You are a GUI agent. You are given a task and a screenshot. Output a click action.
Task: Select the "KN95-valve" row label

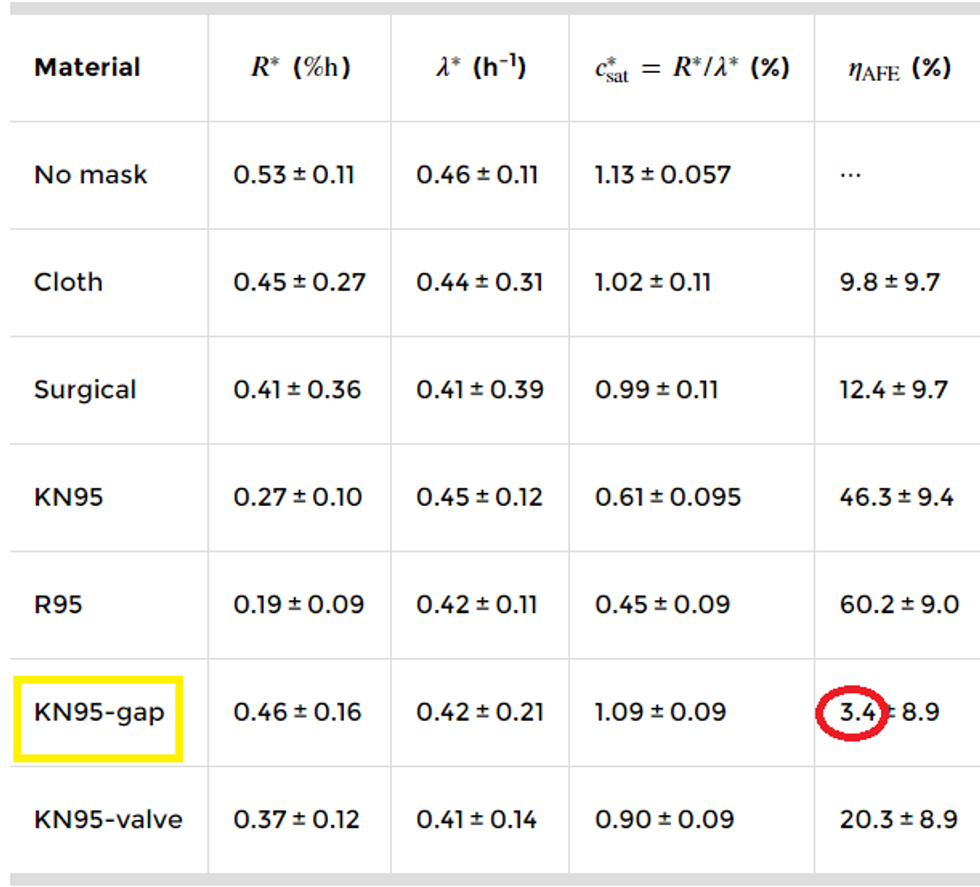tap(108, 820)
